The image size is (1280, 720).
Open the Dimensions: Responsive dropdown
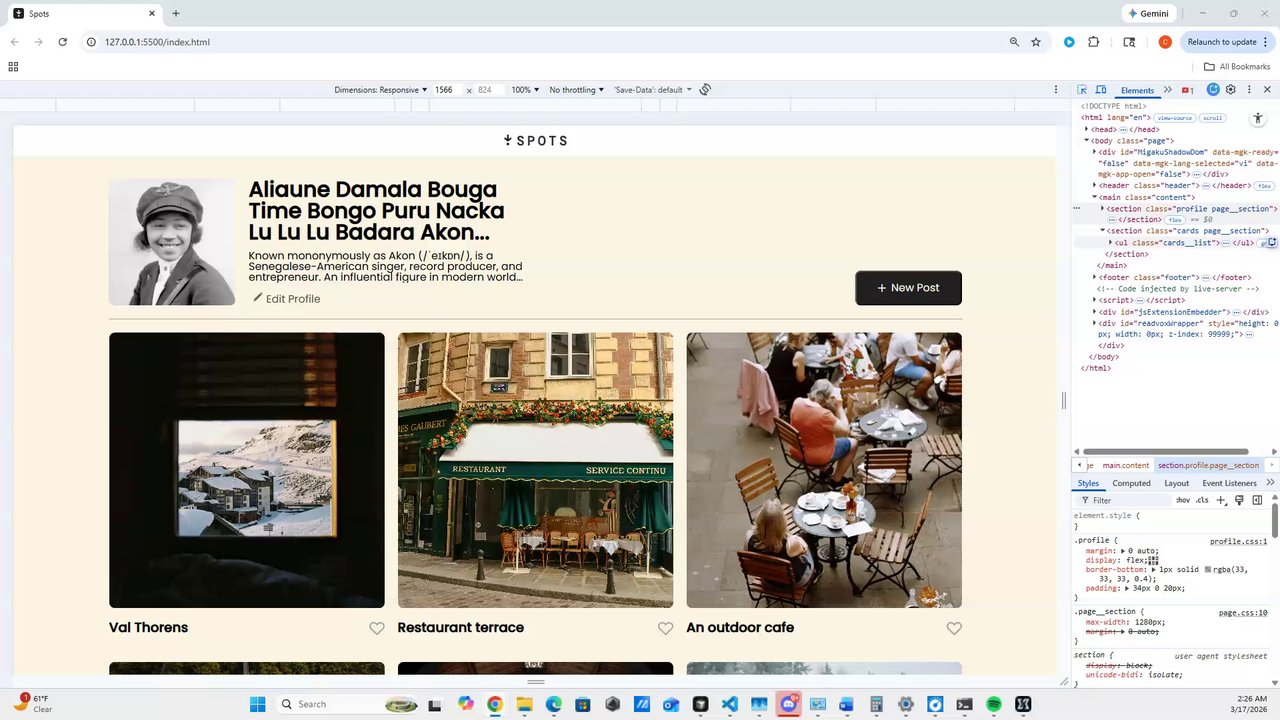click(381, 90)
